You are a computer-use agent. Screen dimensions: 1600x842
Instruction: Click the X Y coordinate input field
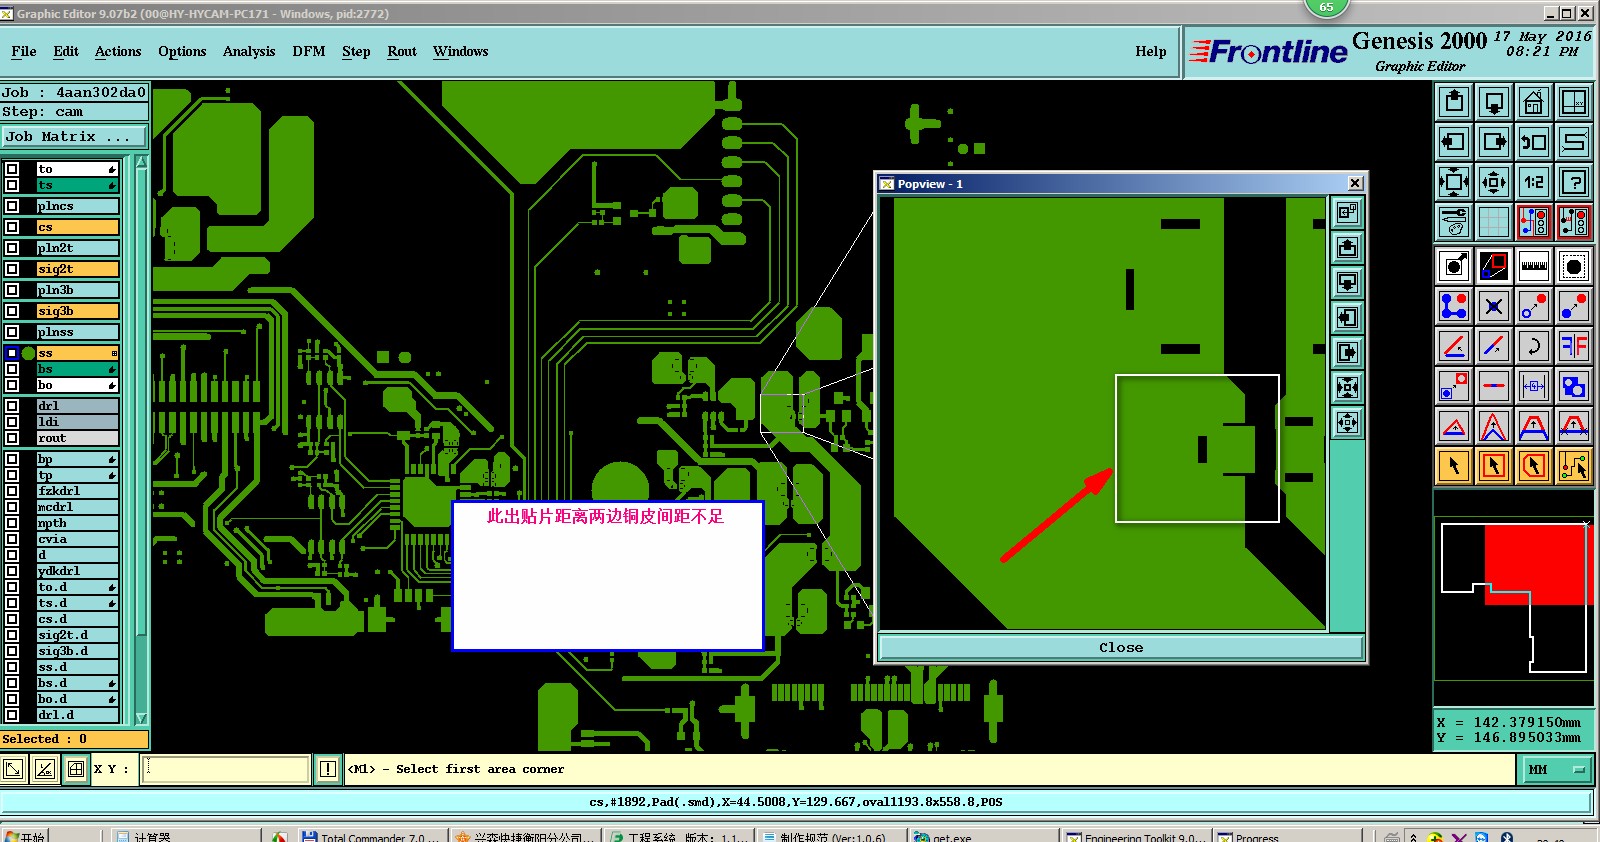(x=226, y=769)
